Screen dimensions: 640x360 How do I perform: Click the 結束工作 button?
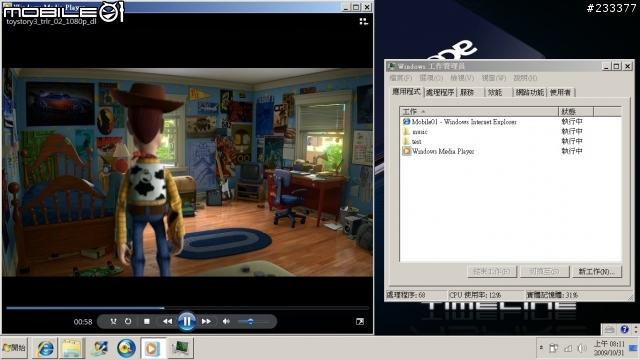tap(492, 271)
